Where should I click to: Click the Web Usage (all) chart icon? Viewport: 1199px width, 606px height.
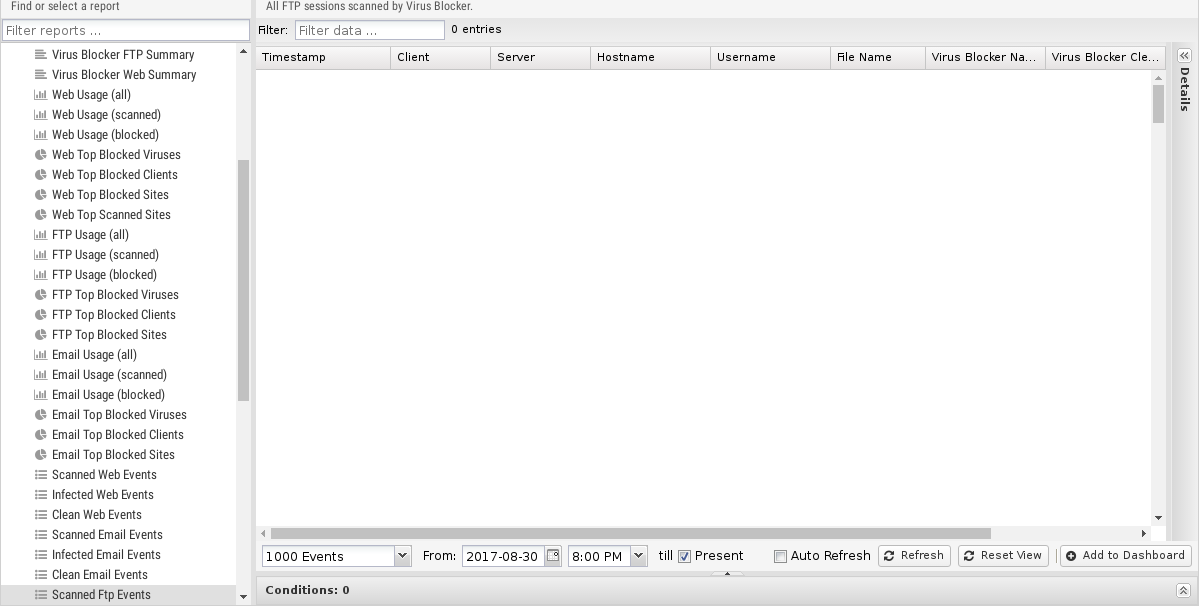pos(41,95)
